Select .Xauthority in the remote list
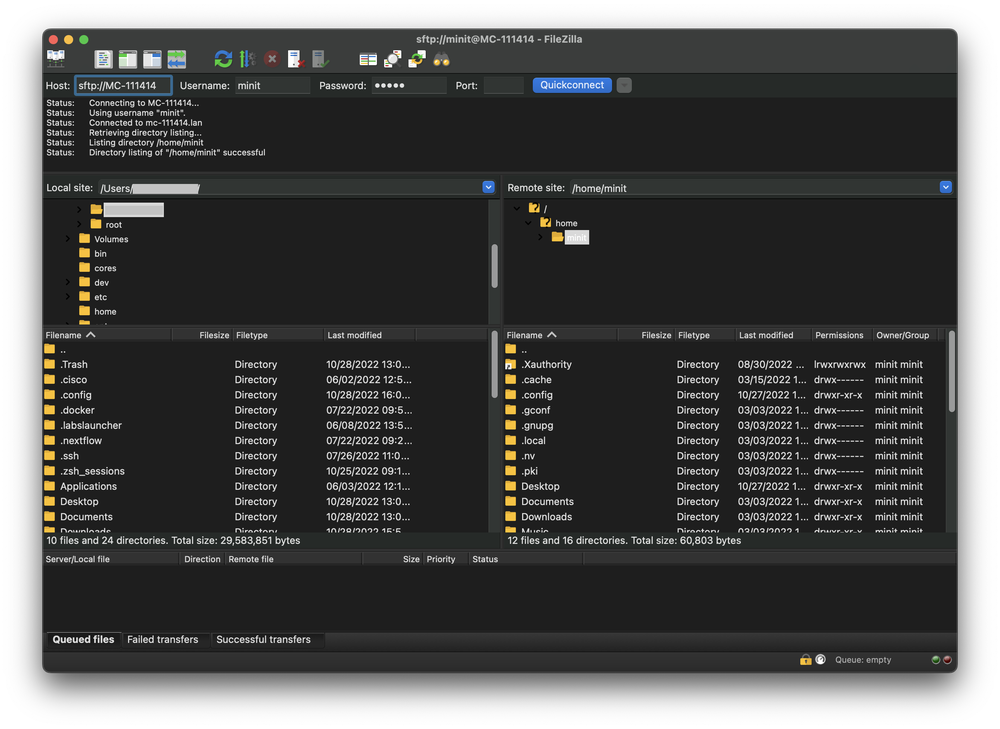The width and height of the screenshot is (1000, 729). tap(724, 365)
